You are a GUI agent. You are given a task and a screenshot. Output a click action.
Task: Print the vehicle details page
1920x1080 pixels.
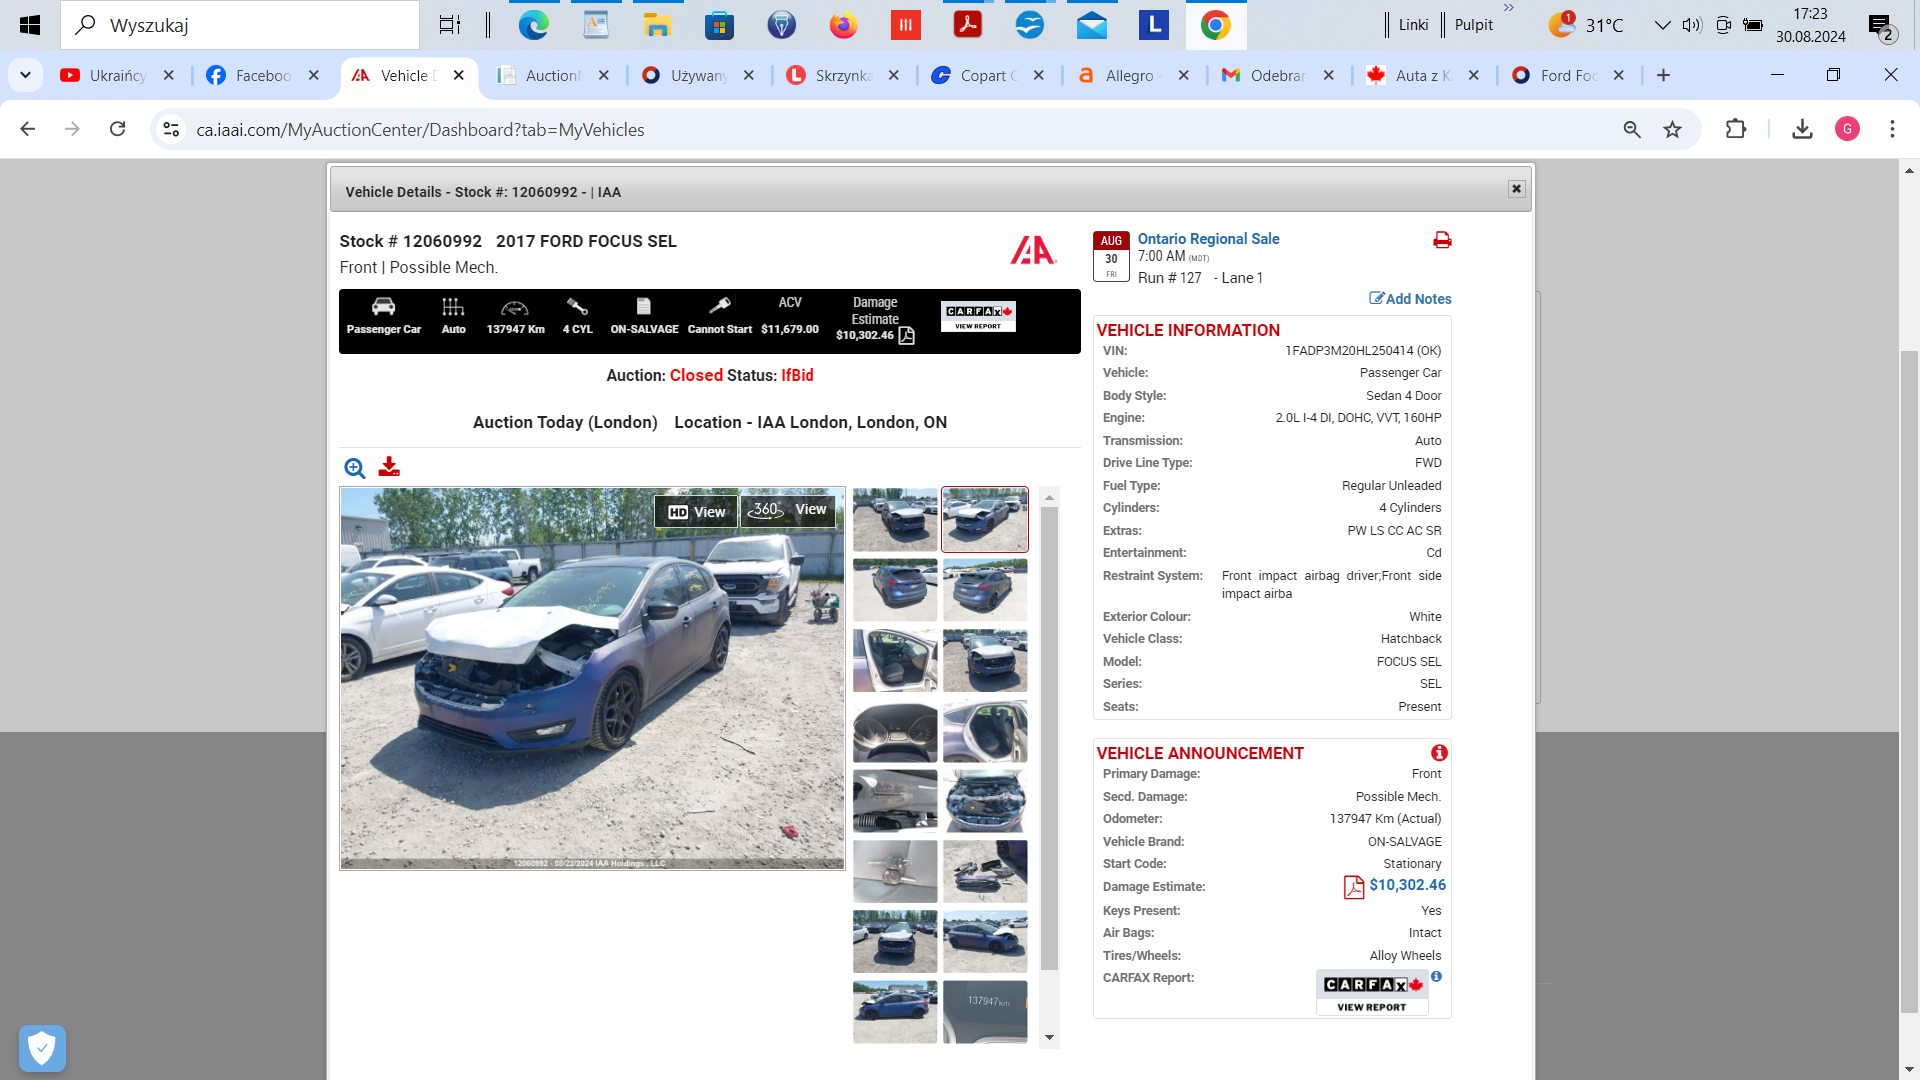(x=1442, y=240)
